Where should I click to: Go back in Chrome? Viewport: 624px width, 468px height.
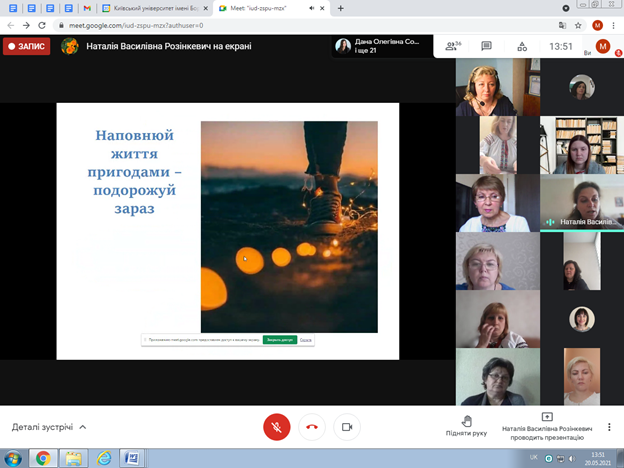click(x=11, y=25)
